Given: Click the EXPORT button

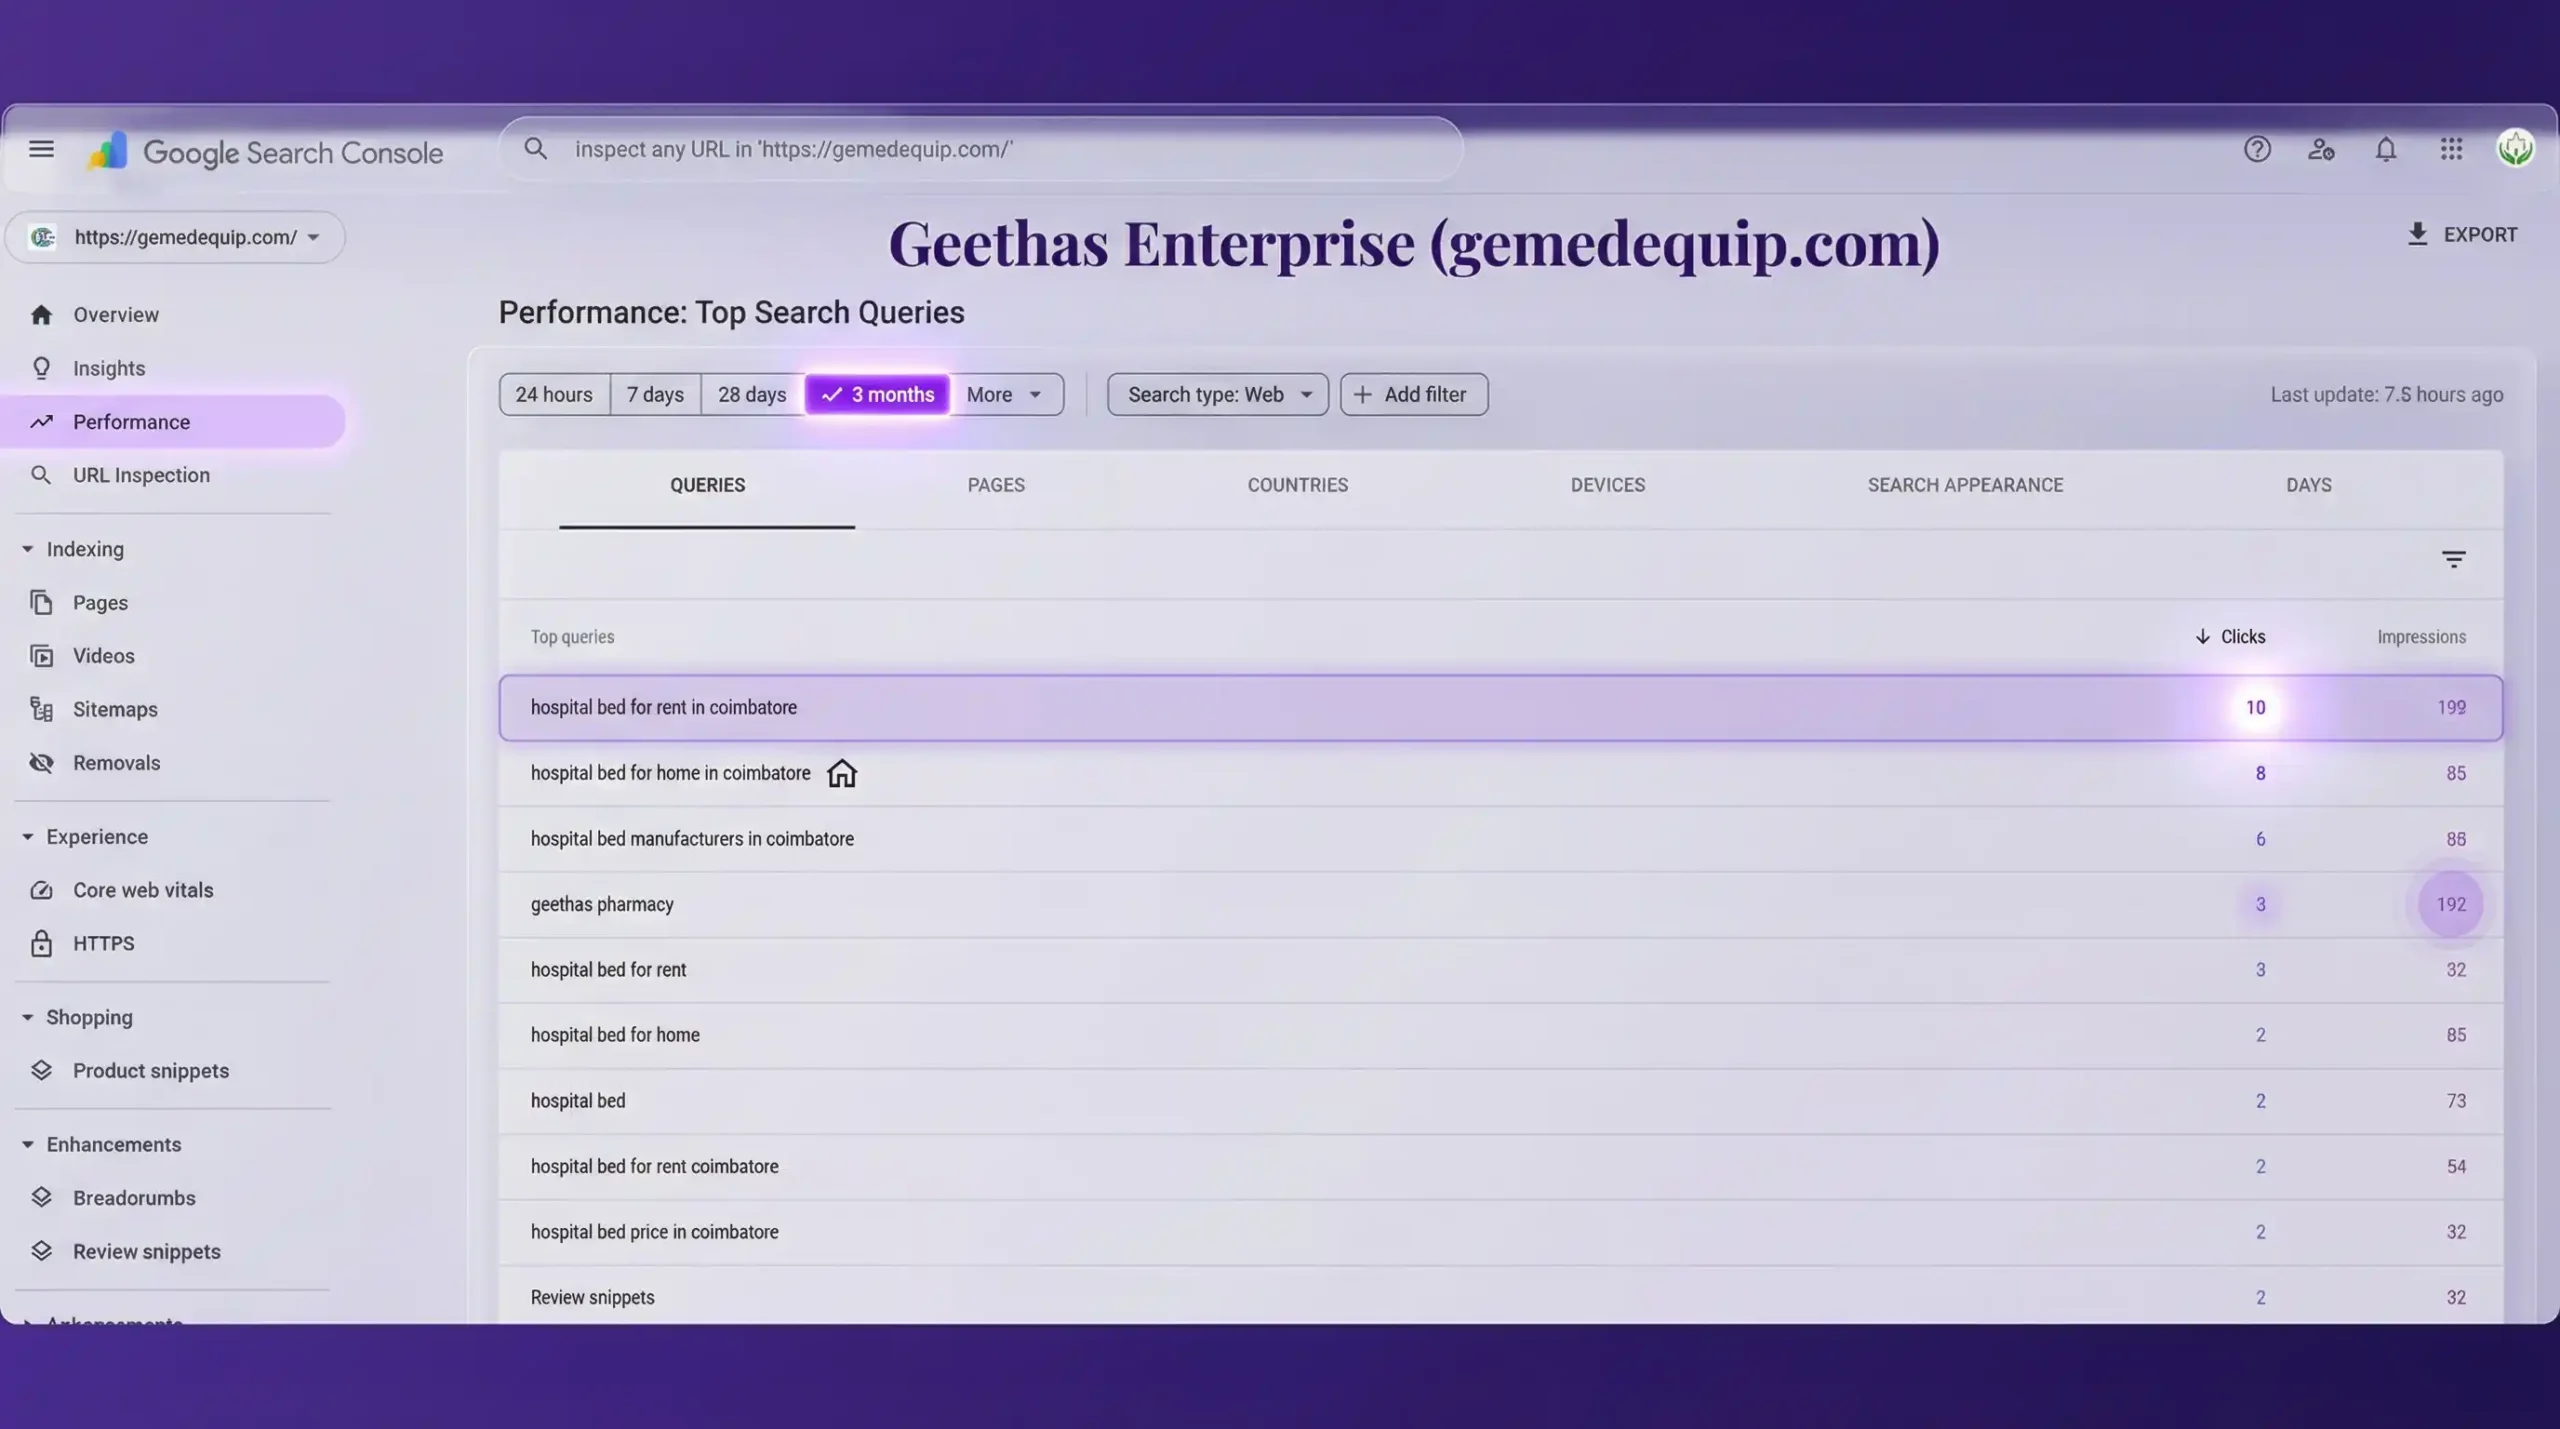Looking at the screenshot, I should click(x=2462, y=234).
